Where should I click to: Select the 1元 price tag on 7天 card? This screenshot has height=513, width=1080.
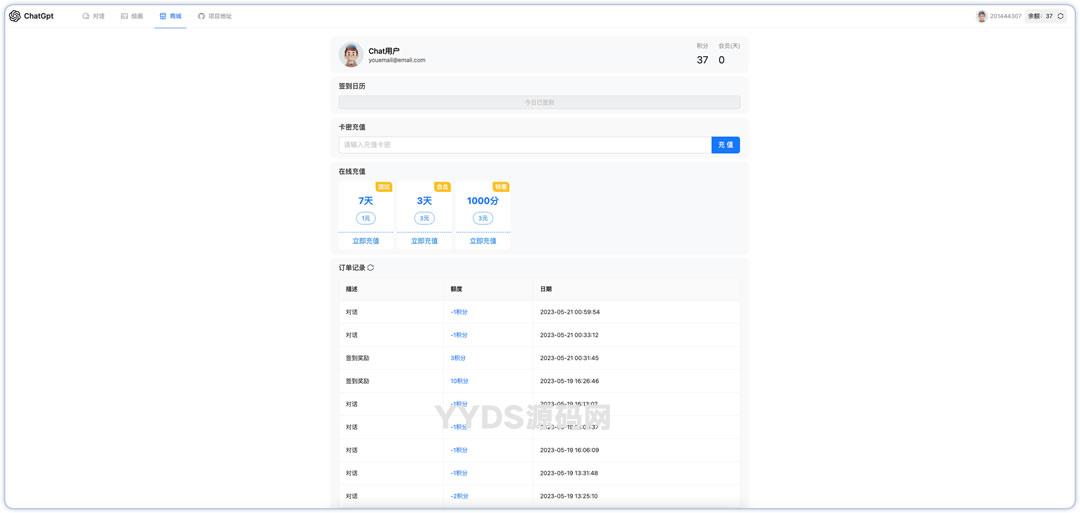pyautogui.click(x=366, y=218)
